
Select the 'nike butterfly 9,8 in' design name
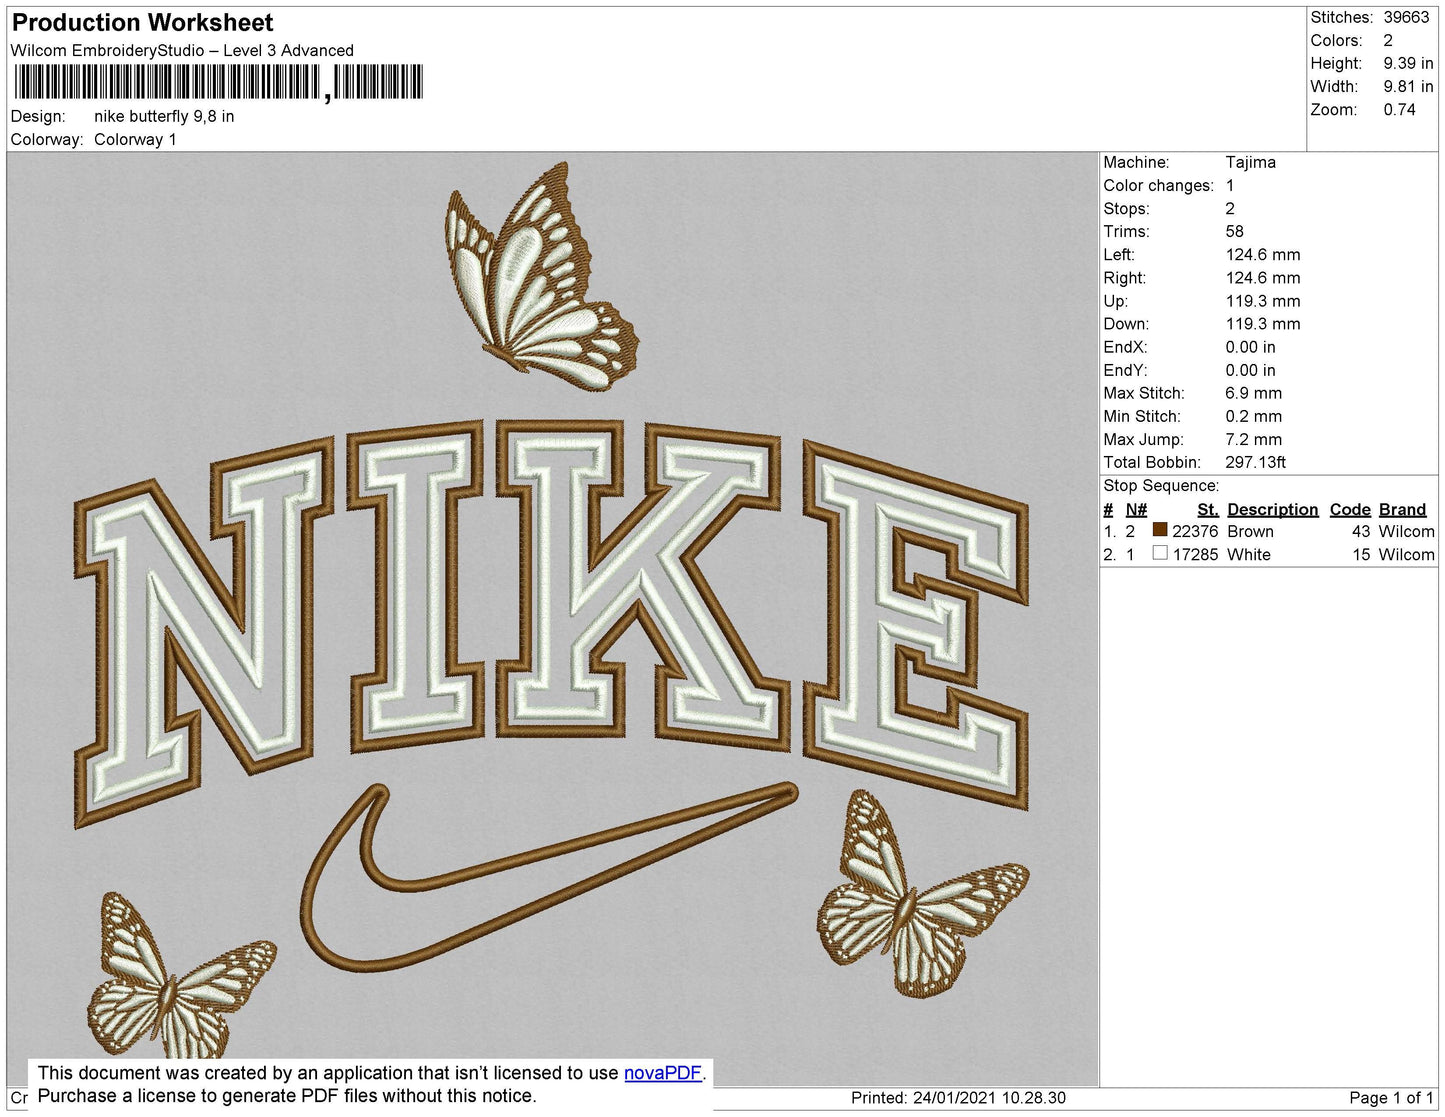tap(164, 116)
